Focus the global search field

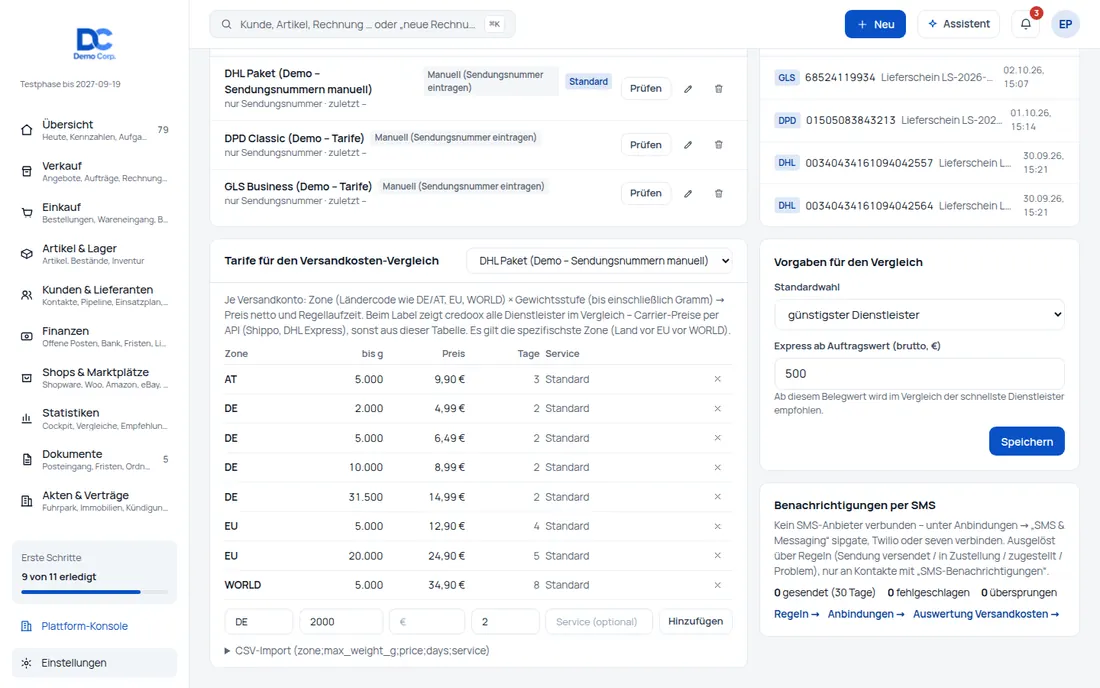coord(362,25)
